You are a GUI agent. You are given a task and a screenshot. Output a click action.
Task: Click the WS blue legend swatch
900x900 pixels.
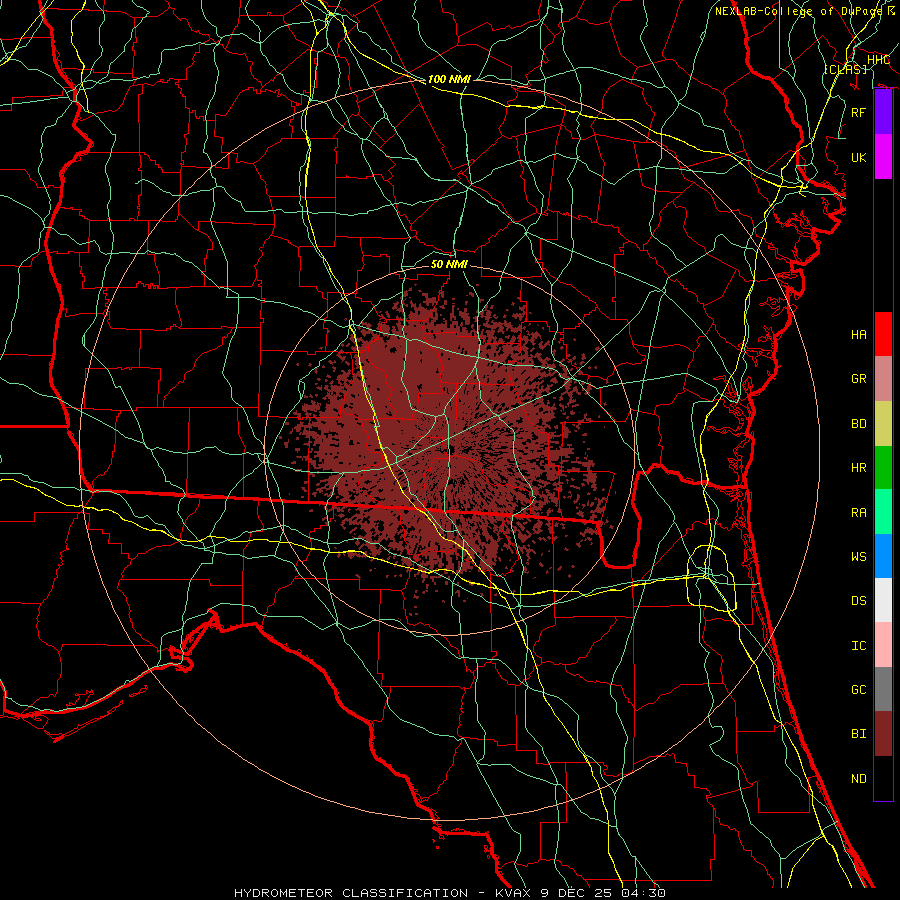(883, 556)
